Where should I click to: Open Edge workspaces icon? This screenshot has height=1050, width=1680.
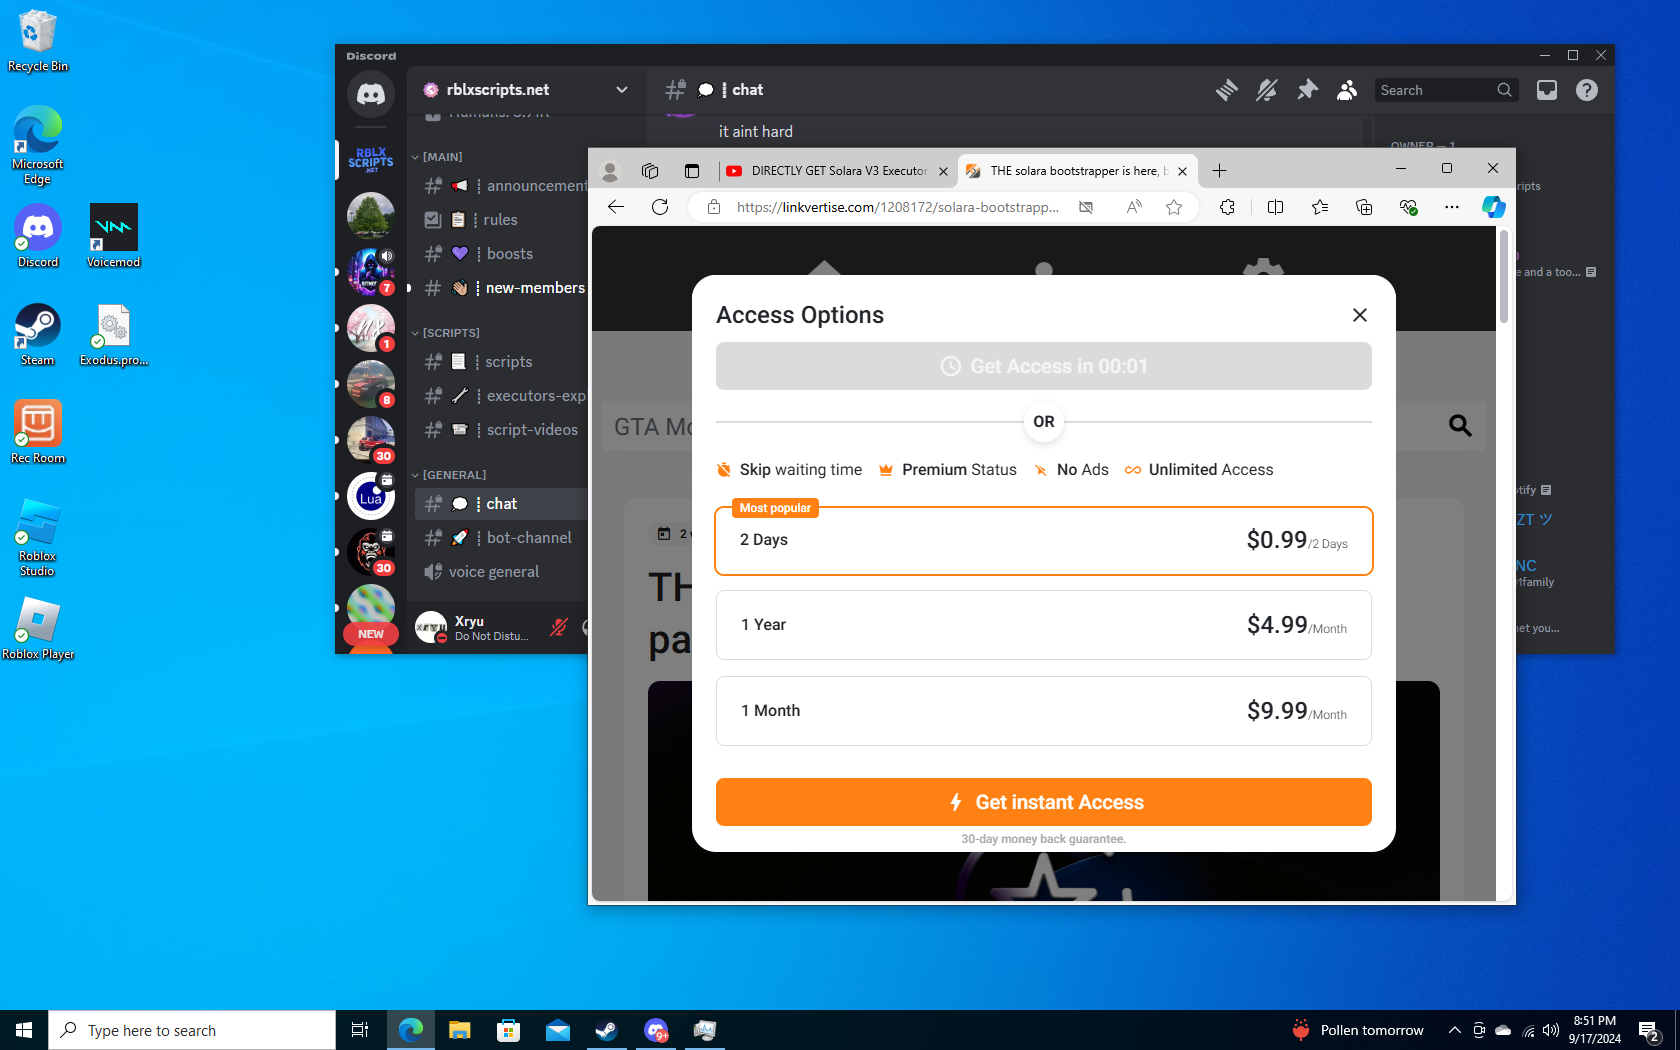click(x=650, y=171)
